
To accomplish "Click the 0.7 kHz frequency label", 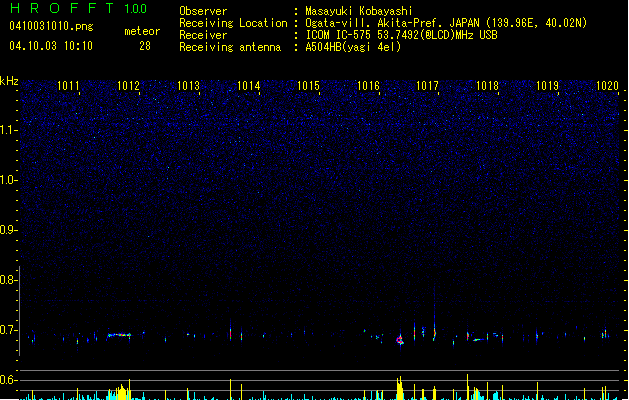I will coord(8,330).
